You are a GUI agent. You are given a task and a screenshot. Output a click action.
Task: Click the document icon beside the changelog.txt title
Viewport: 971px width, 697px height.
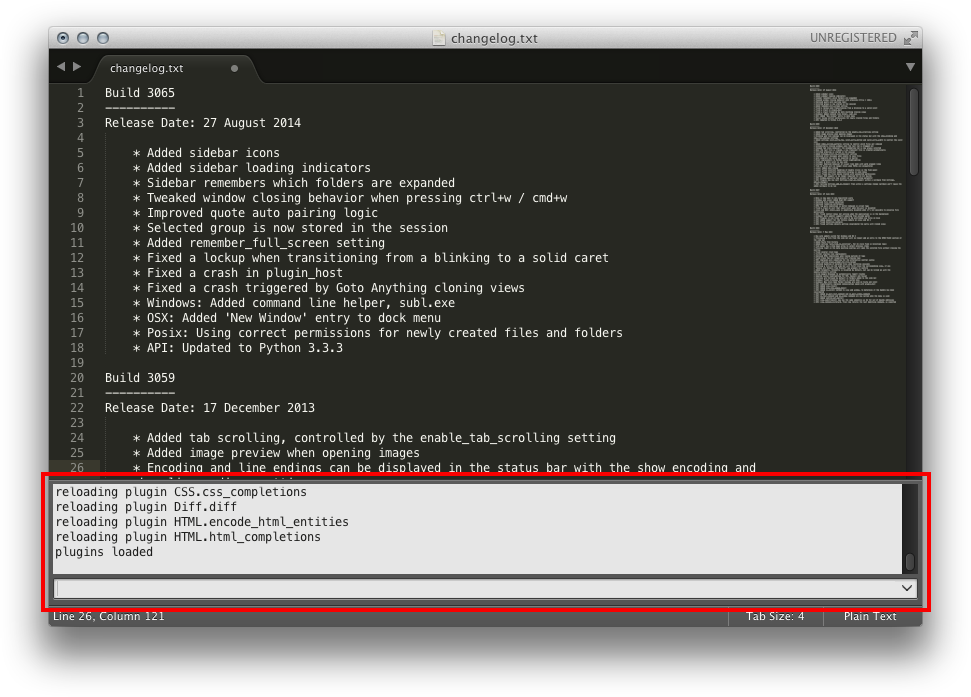pos(437,37)
